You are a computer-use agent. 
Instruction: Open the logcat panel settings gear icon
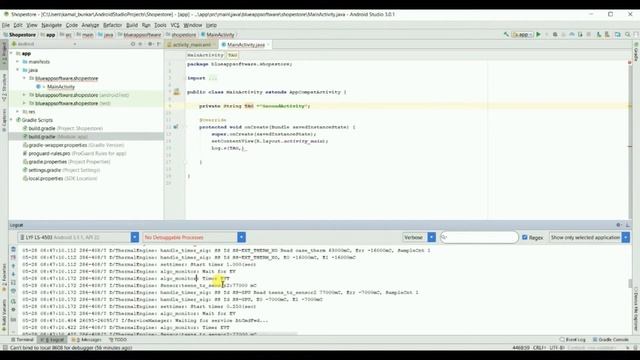tap(618, 225)
